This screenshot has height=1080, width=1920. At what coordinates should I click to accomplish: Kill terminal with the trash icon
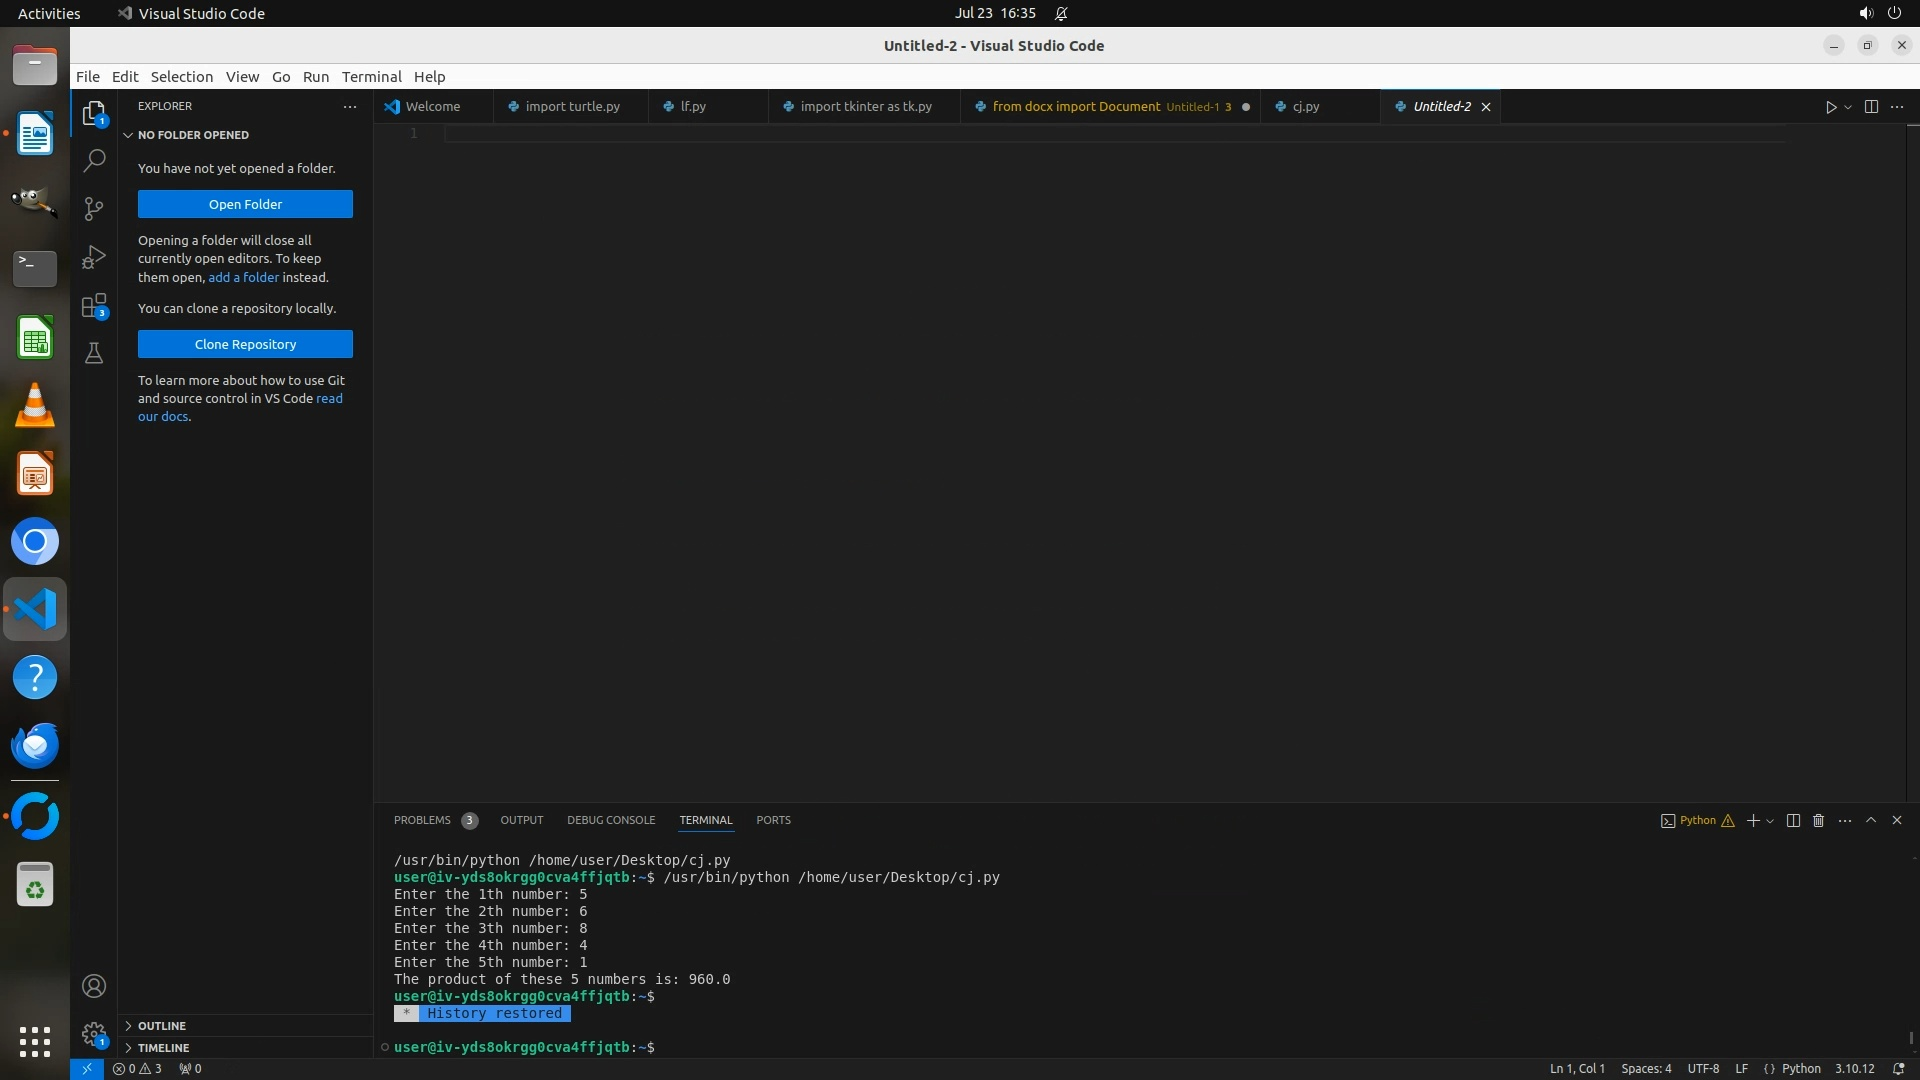(1818, 820)
